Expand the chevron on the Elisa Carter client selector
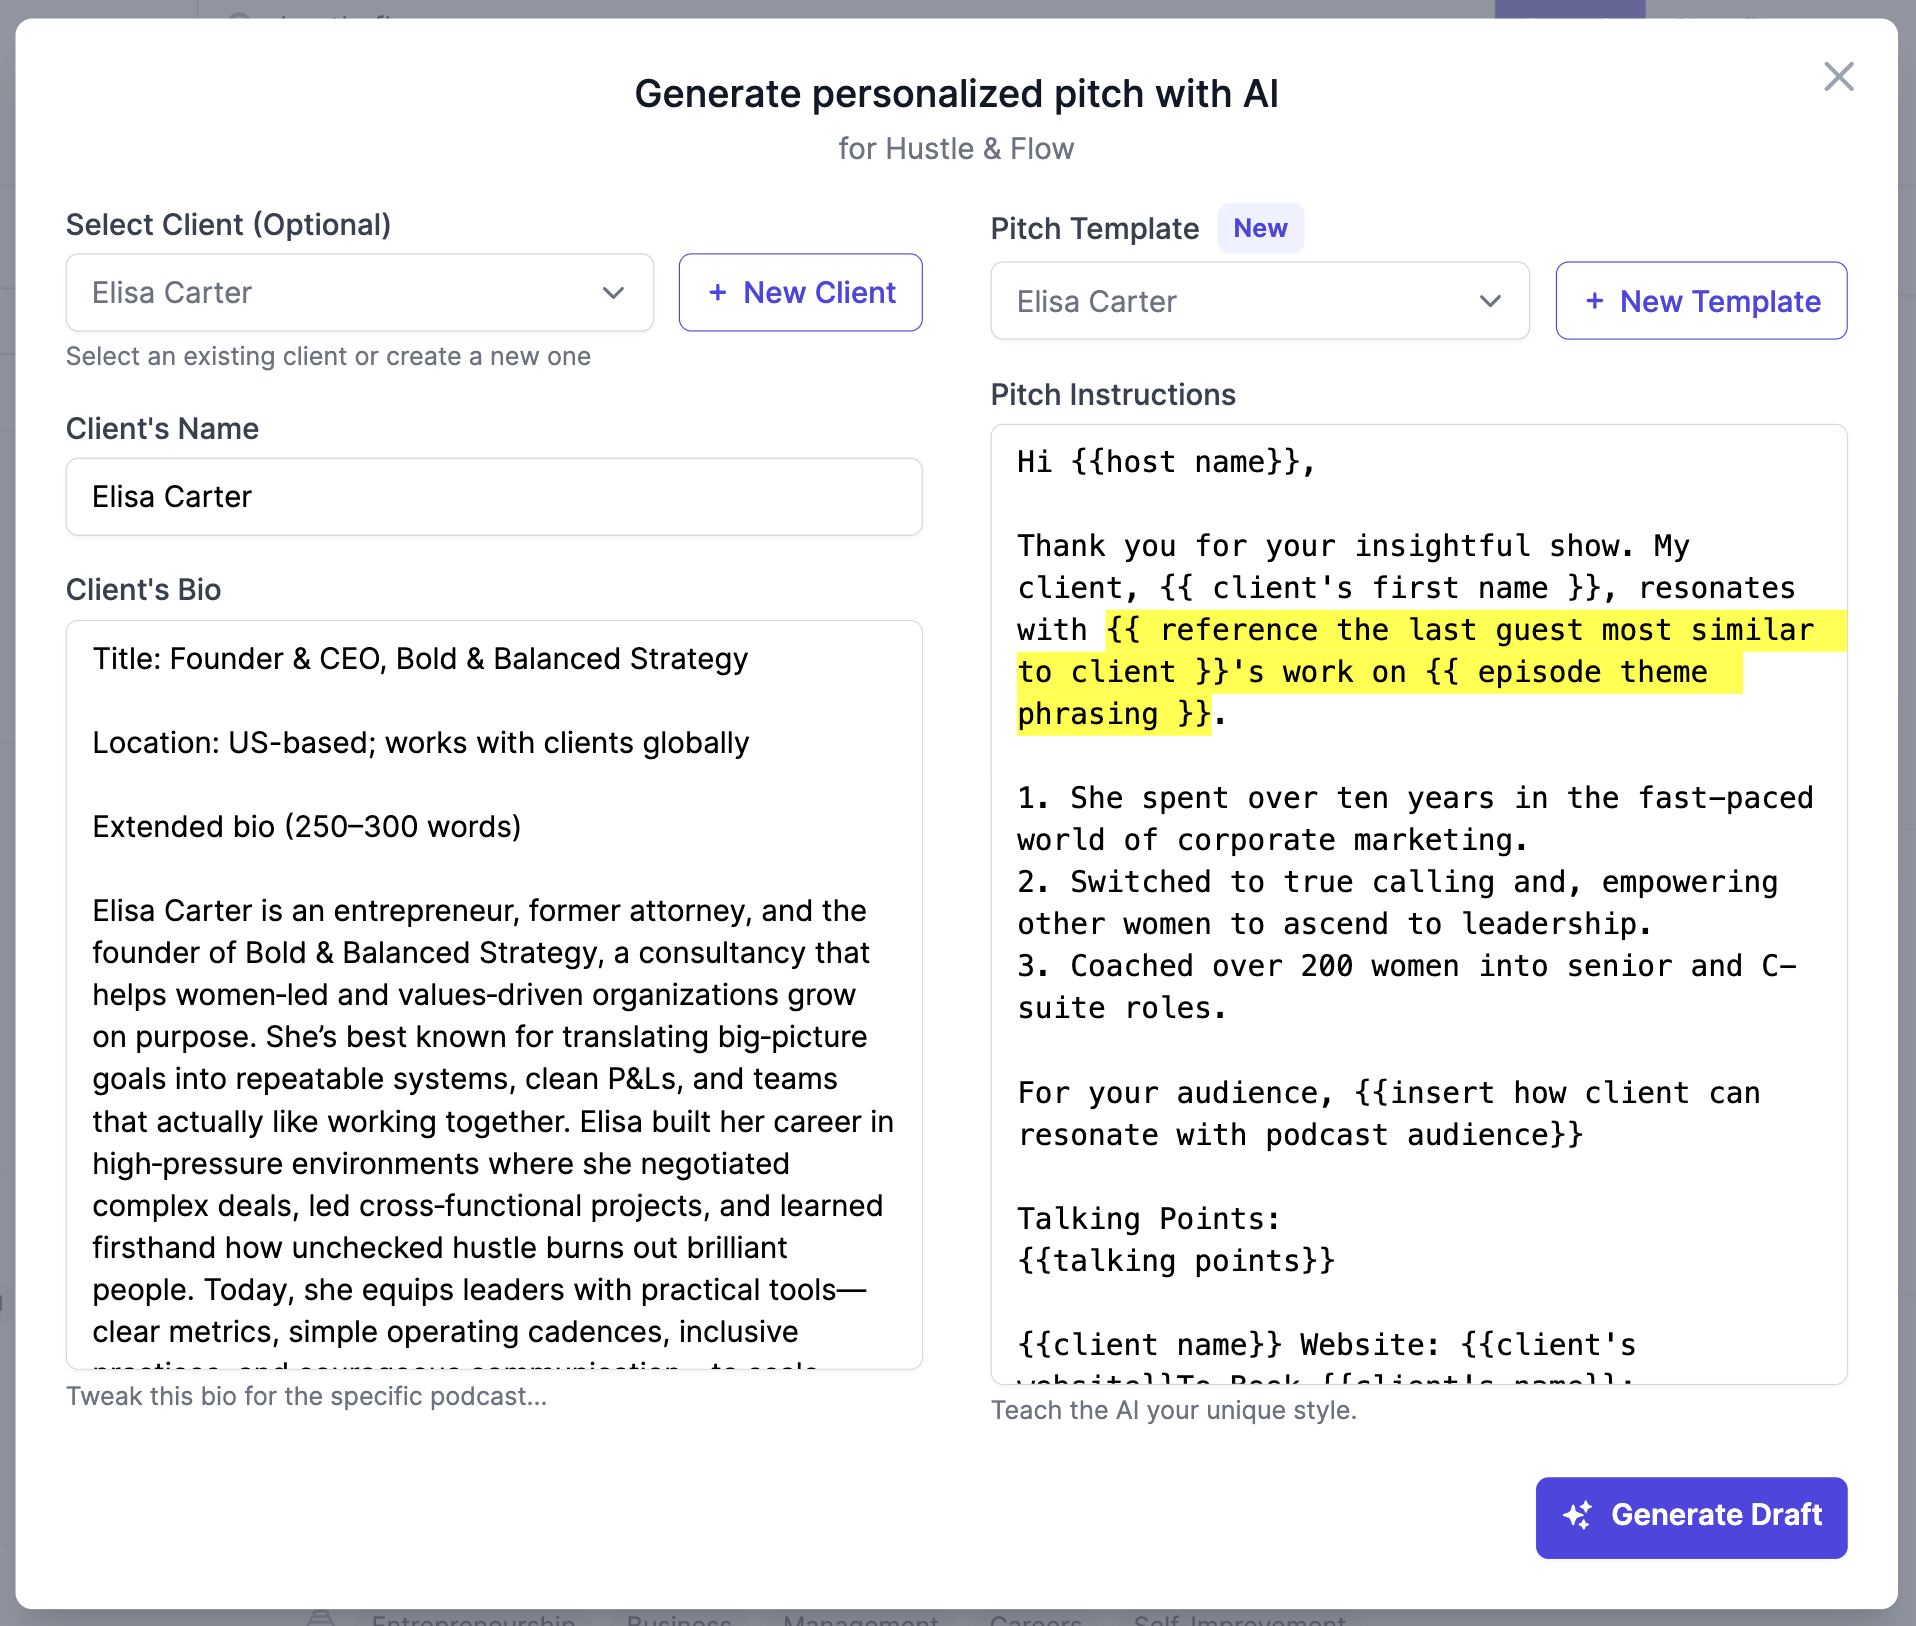This screenshot has height=1626, width=1916. (612, 292)
